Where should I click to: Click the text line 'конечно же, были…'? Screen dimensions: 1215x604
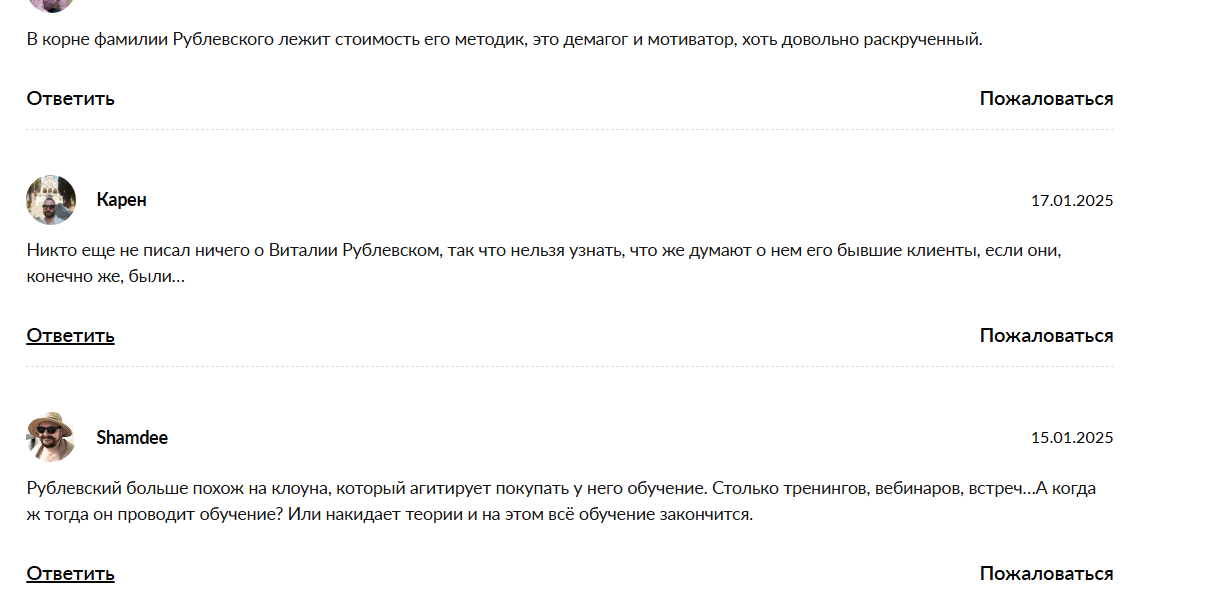(x=105, y=276)
